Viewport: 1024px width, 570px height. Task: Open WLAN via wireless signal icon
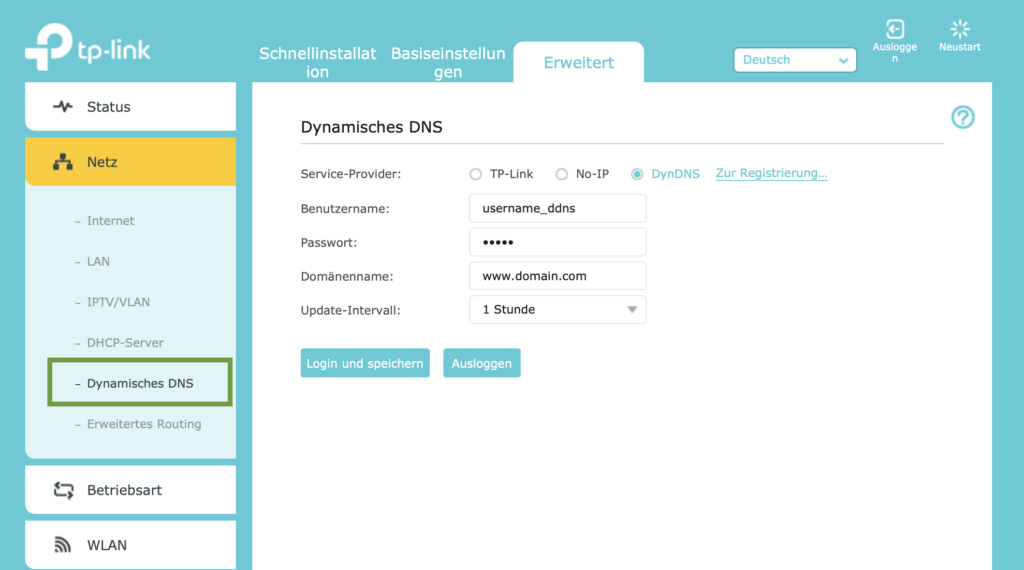[63, 545]
